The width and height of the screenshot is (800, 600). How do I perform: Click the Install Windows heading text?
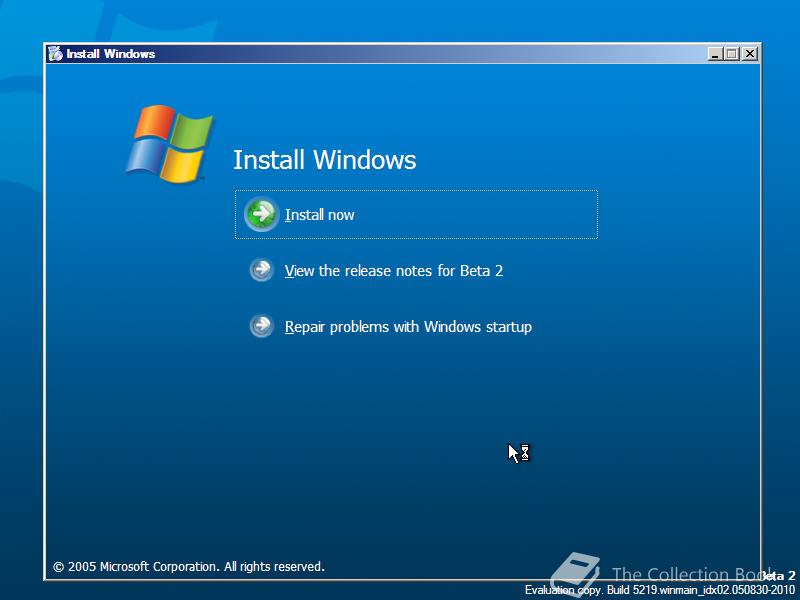coord(324,160)
